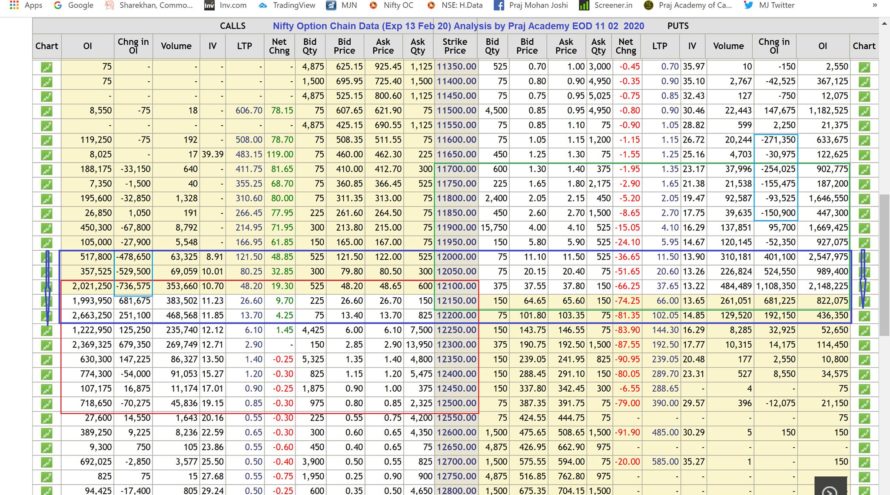Click puts LTP value 485.00

(x=665, y=433)
